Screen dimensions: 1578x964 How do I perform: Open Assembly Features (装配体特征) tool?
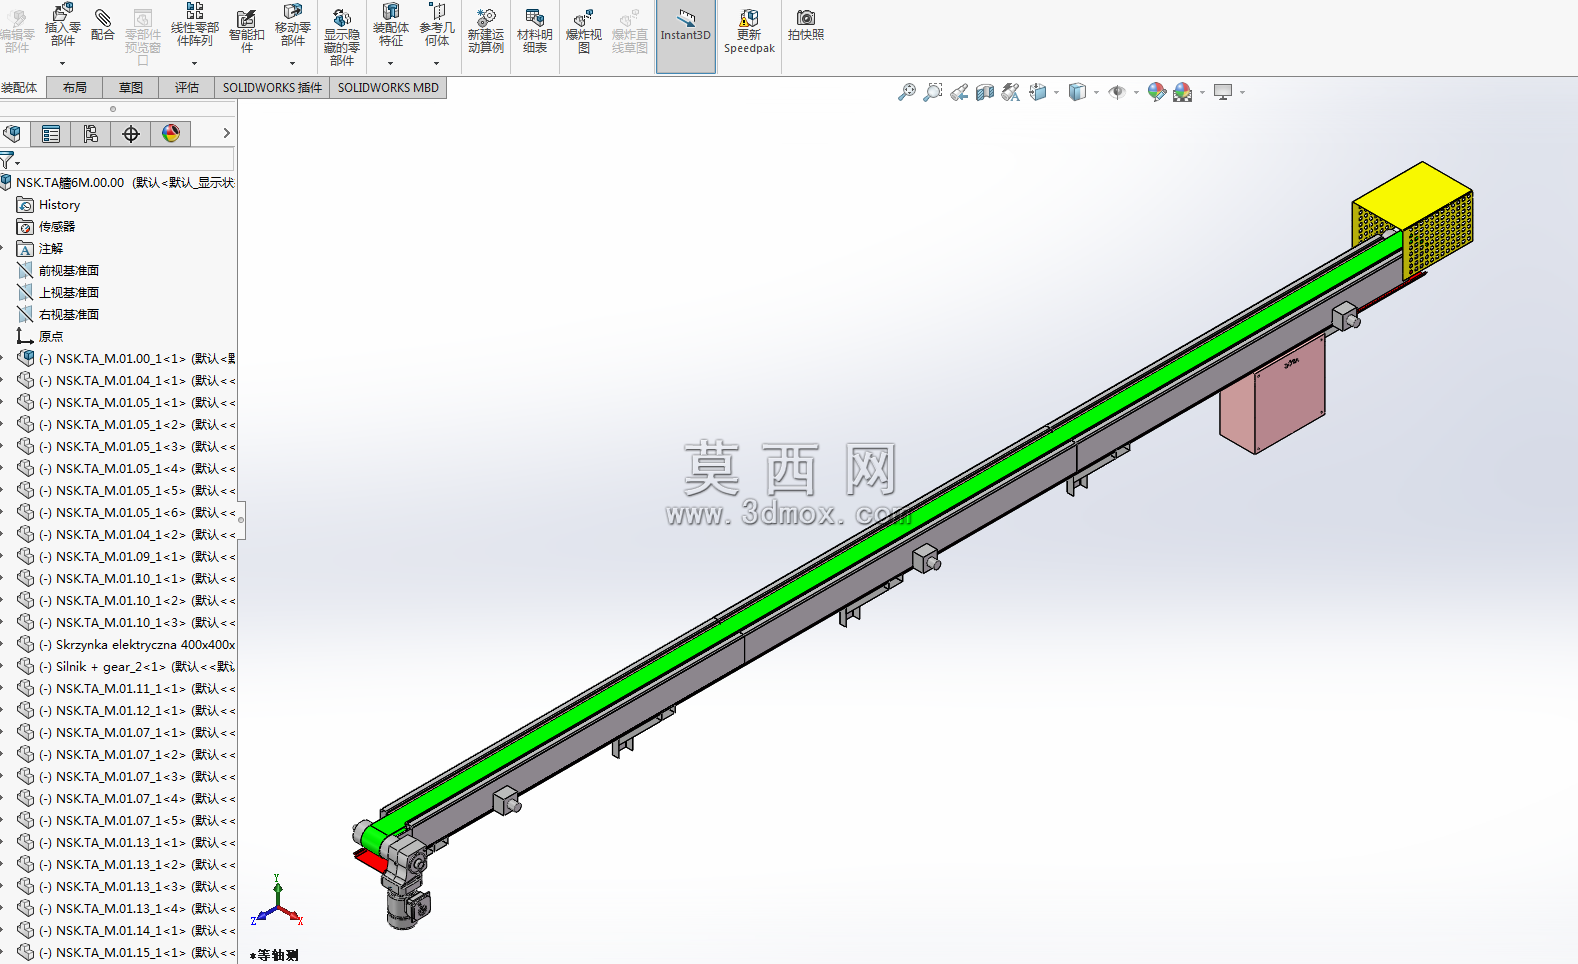click(x=391, y=26)
